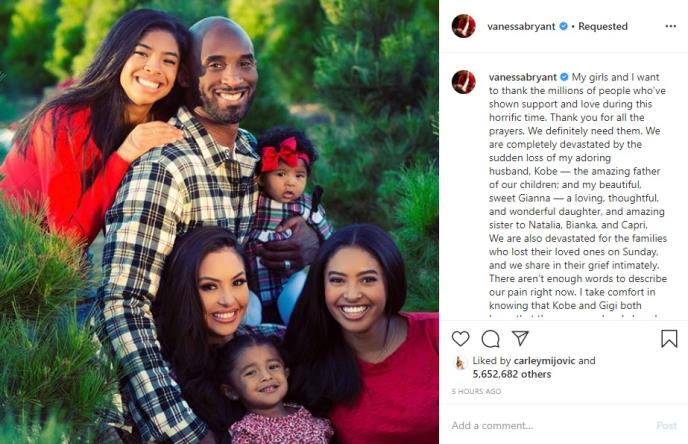View the 5,652,682 others likes list
688x444 pixels.
point(512,374)
